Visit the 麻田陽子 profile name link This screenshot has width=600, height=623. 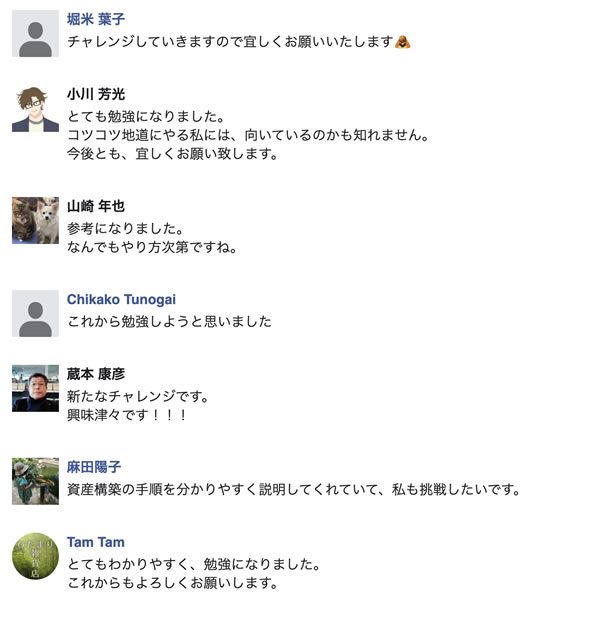point(94,467)
